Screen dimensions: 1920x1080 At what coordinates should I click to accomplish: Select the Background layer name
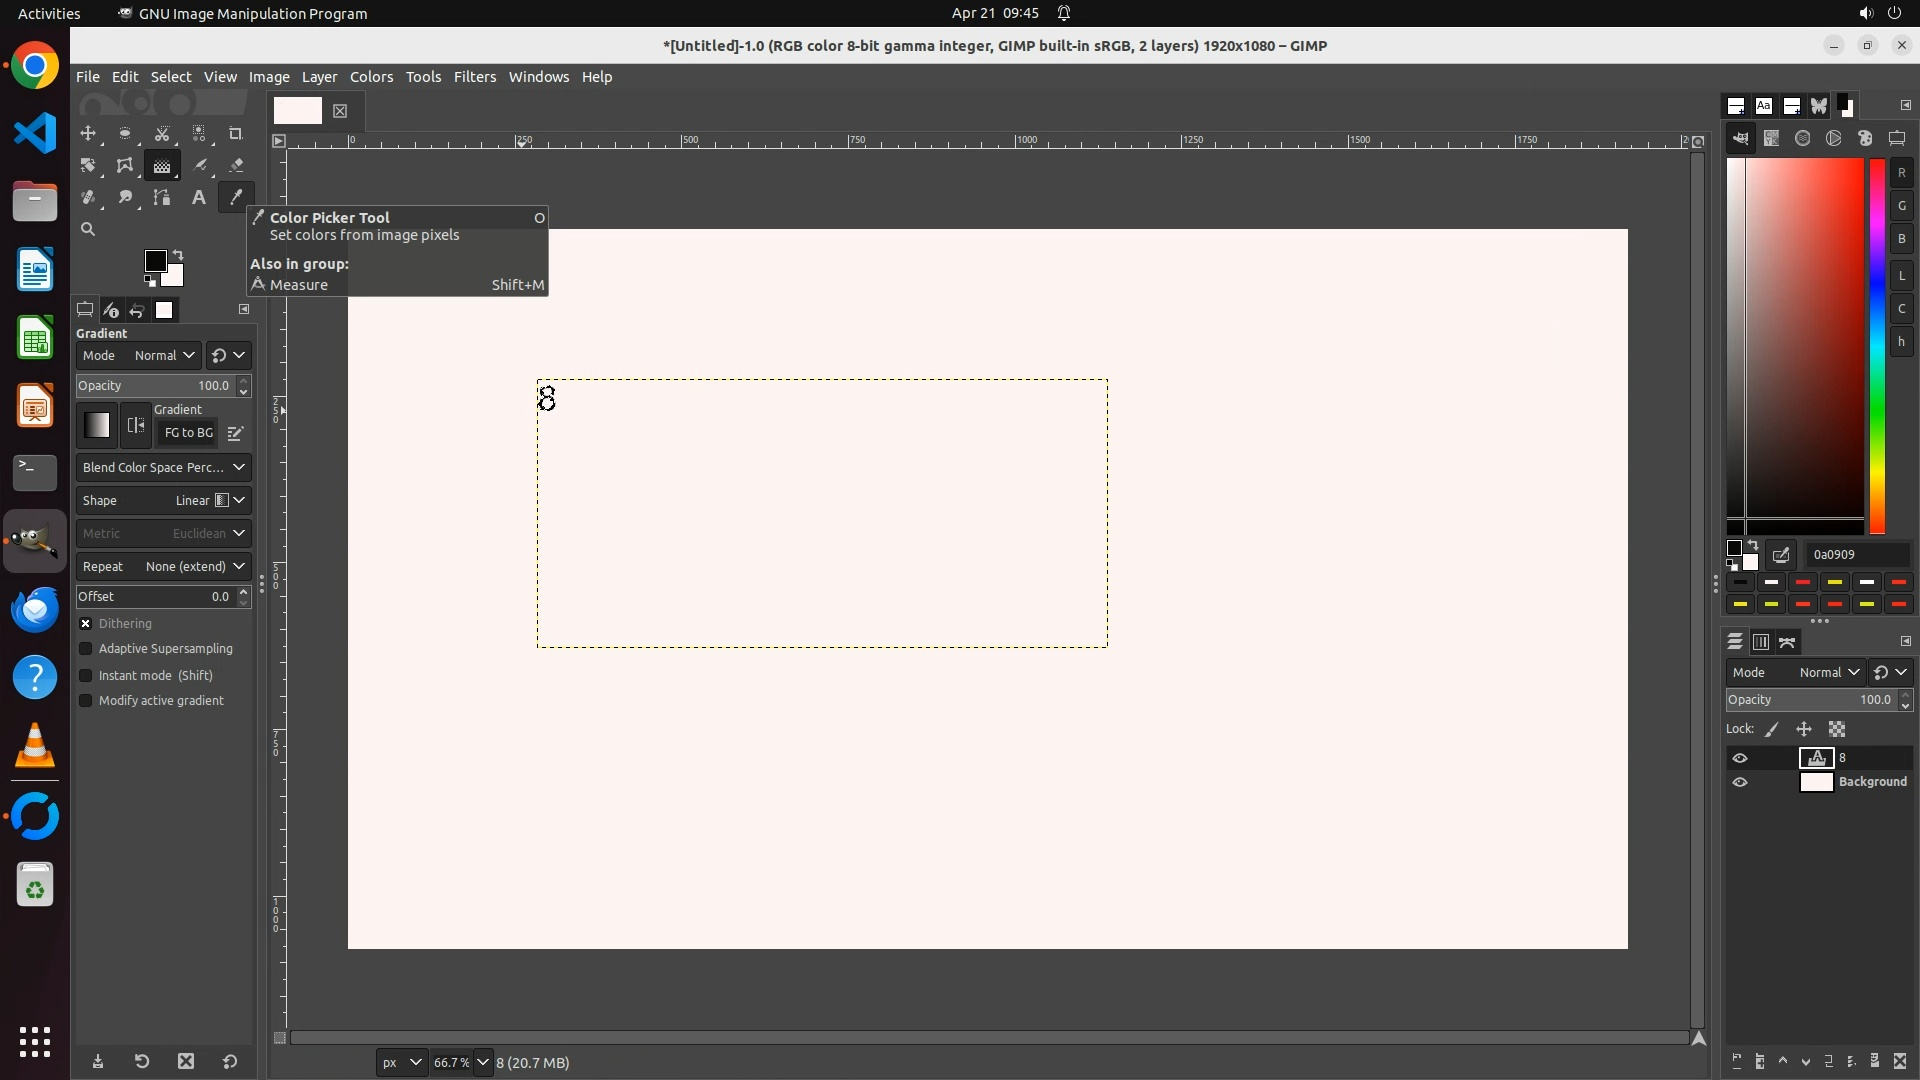pos(1872,782)
